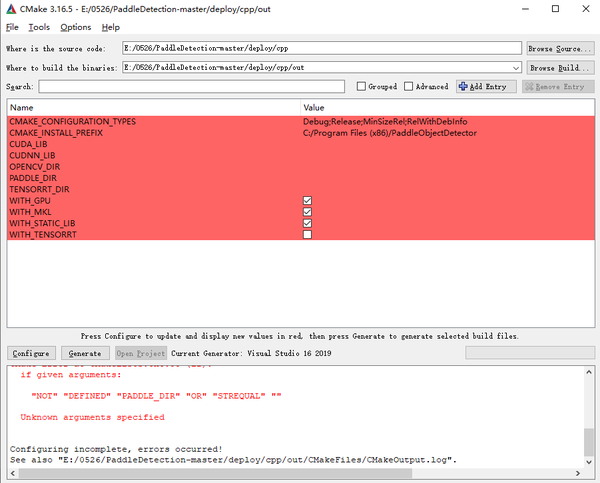Viewport: 600px width, 483px height.
Task: Click the log vertical scrollbar thumb
Action: (589, 442)
